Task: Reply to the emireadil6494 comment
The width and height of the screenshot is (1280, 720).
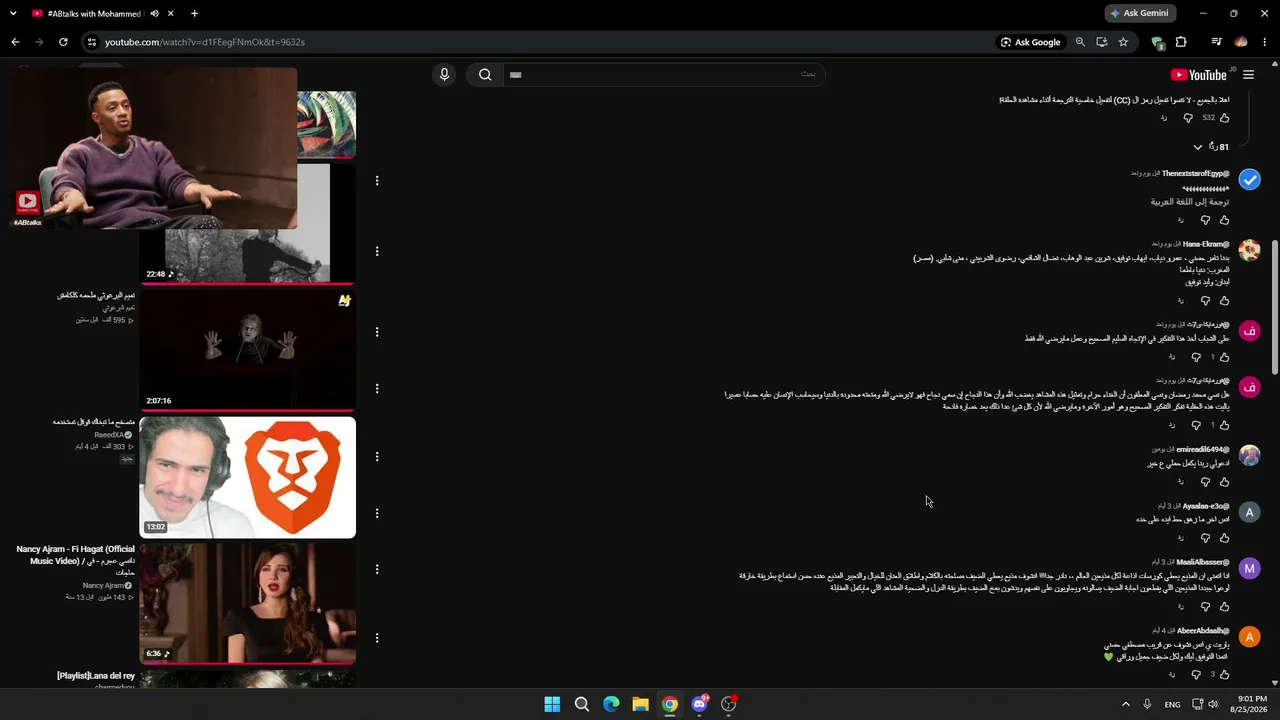Action: click(x=1181, y=482)
